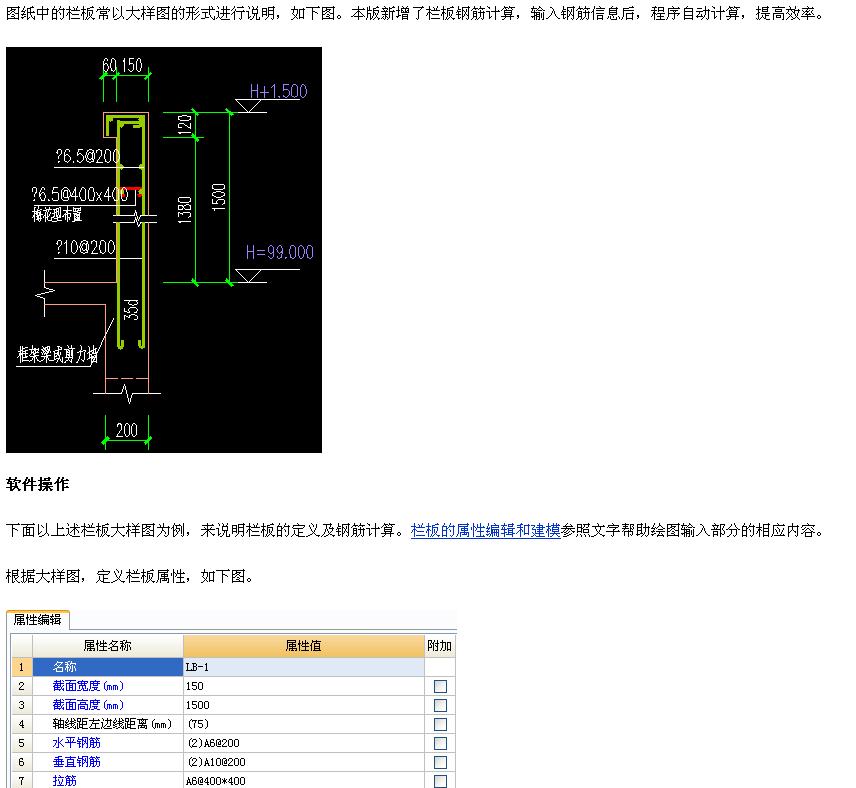Check the 附加 checkbox for 截面高度 row

pos(440,705)
